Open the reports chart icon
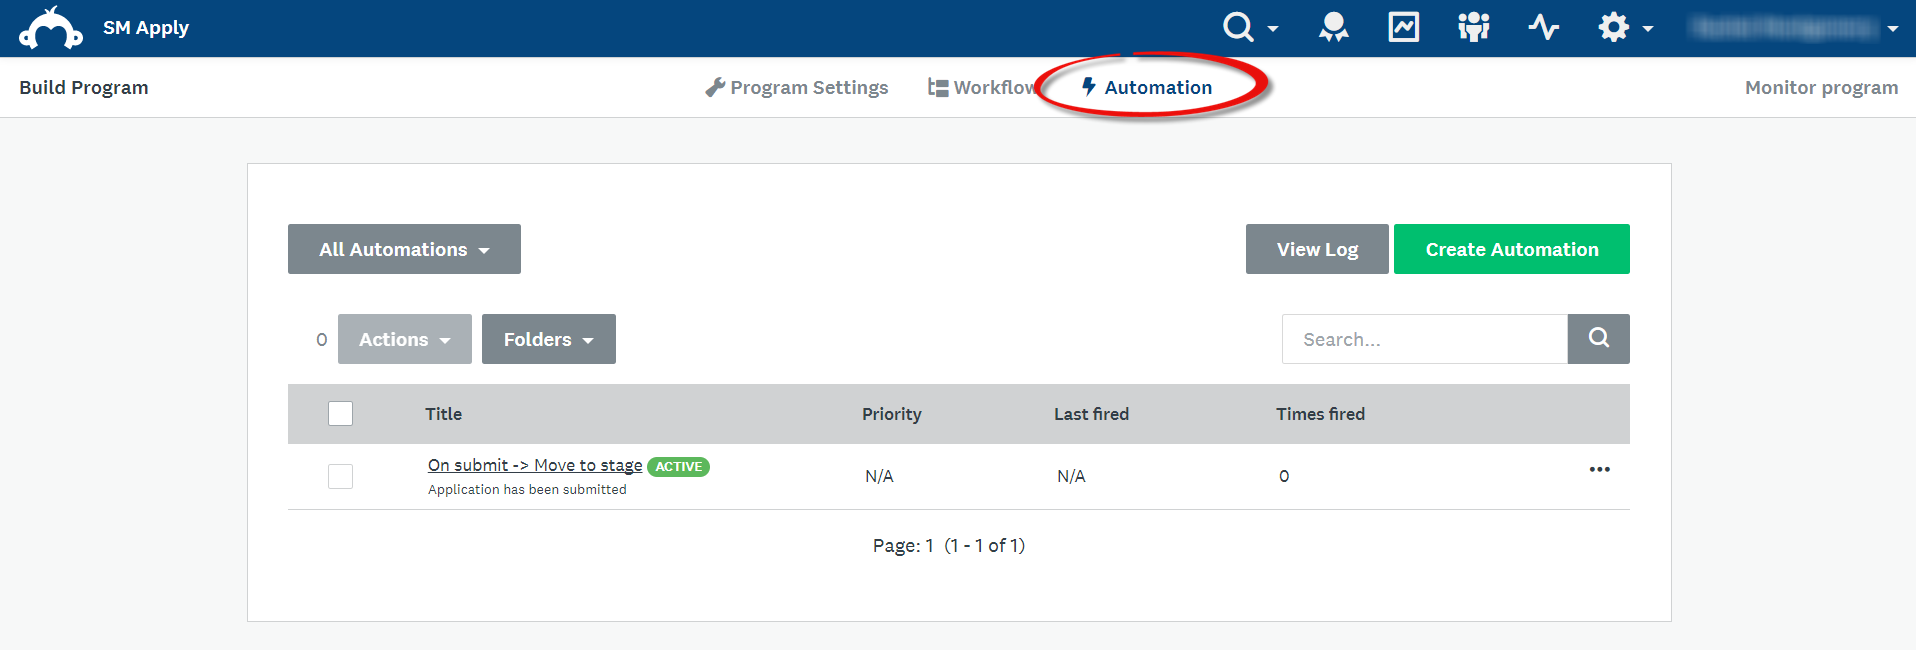The image size is (1916, 650). 1403,27
